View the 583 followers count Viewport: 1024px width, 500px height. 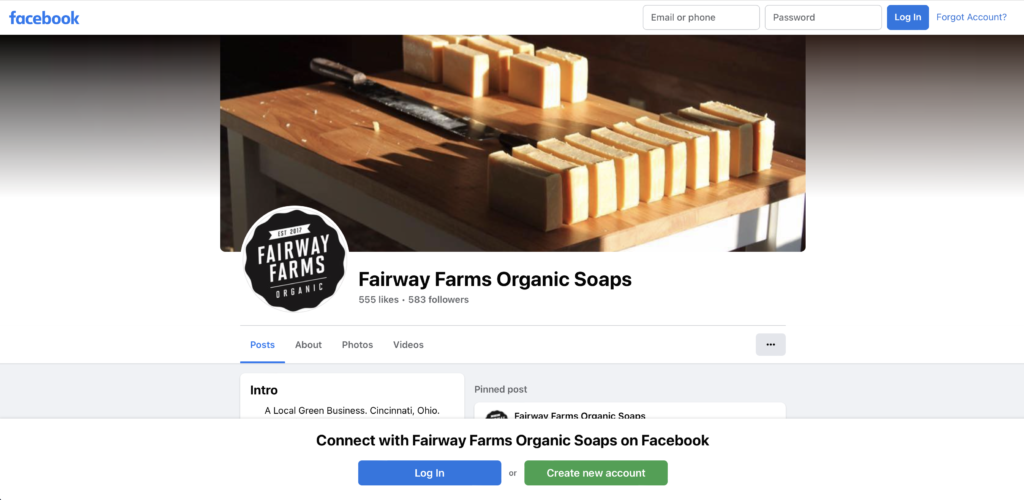coord(438,300)
